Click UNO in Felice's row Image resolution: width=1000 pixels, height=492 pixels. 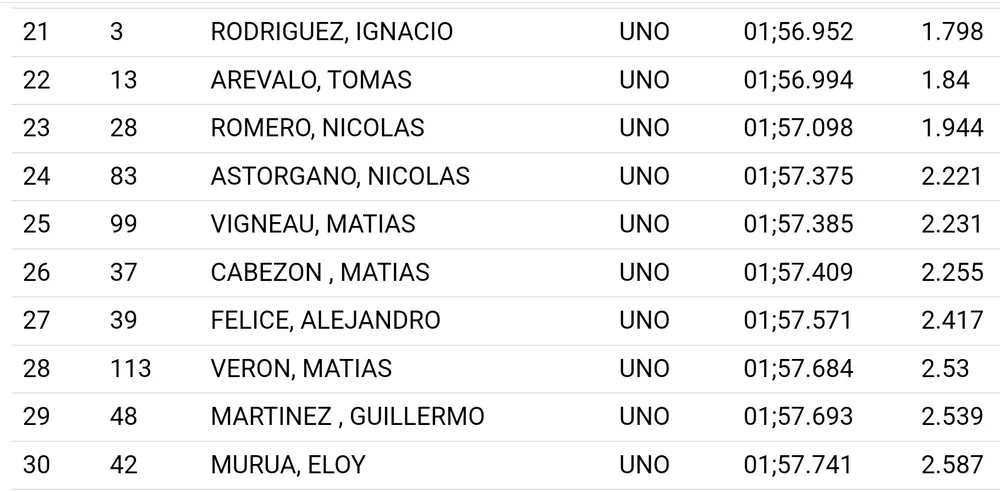point(644,320)
